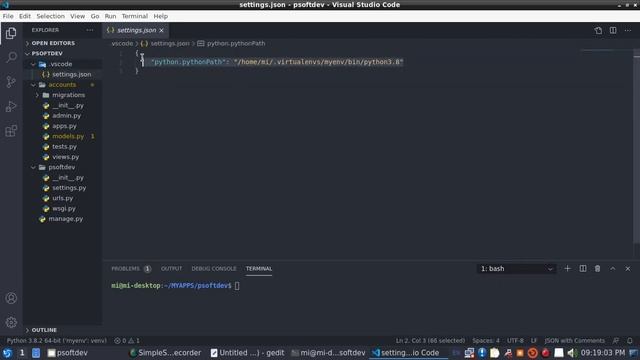Viewport: 640px width, 360px height.
Task: Collapse the PSOFTDEV workspace section
Action: pyautogui.click(x=47, y=53)
